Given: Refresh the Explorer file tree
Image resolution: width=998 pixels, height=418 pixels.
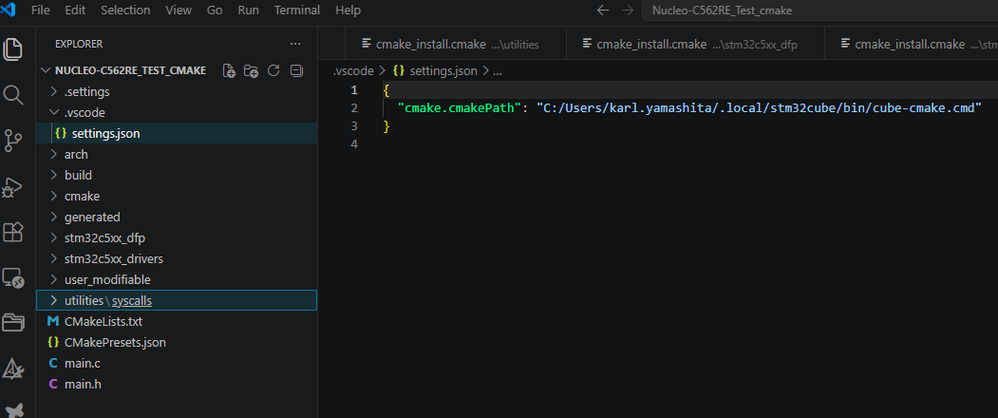Looking at the screenshot, I should (x=274, y=71).
